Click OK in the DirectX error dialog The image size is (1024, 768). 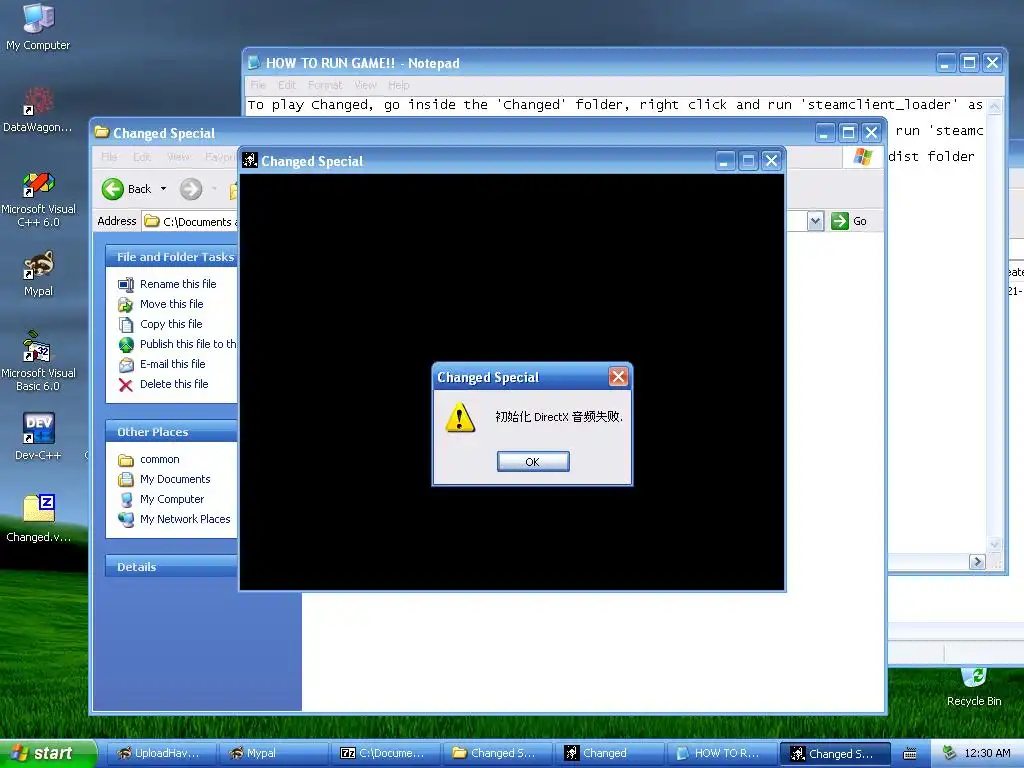tap(533, 462)
